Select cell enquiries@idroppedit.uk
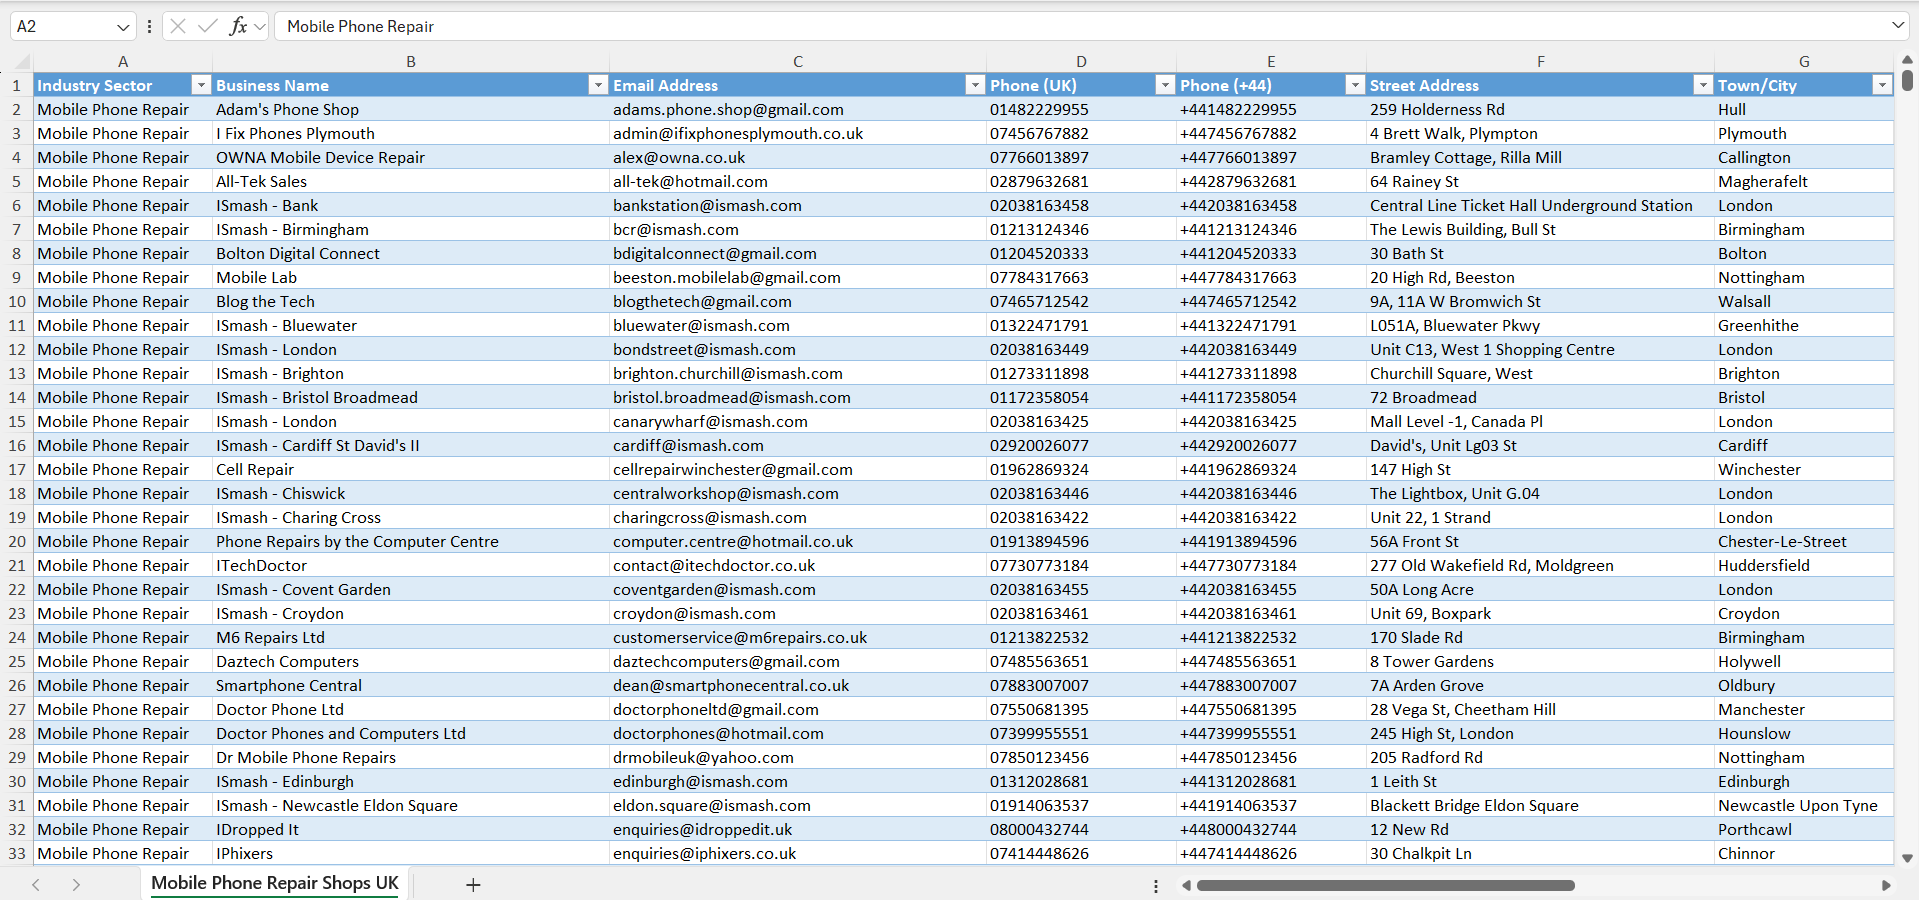This screenshot has width=1919, height=900. tap(798, 829)
